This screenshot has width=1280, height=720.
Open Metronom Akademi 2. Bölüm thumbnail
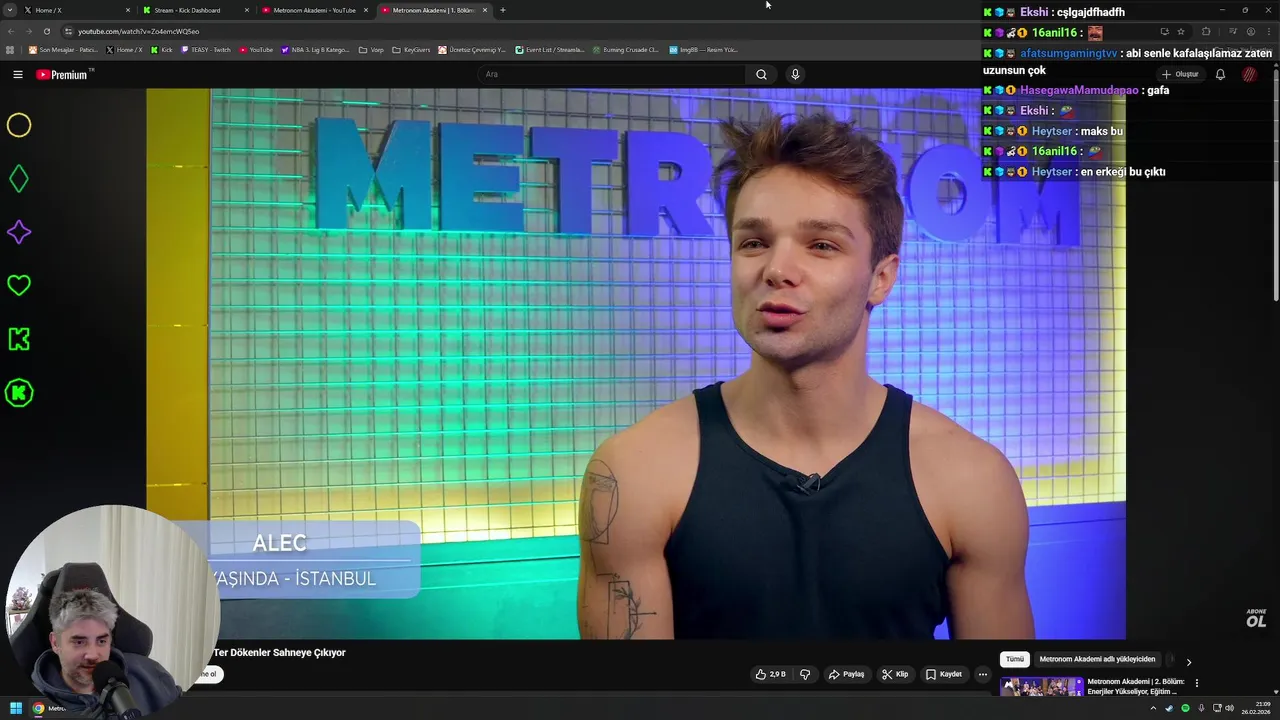(1041, 686)
